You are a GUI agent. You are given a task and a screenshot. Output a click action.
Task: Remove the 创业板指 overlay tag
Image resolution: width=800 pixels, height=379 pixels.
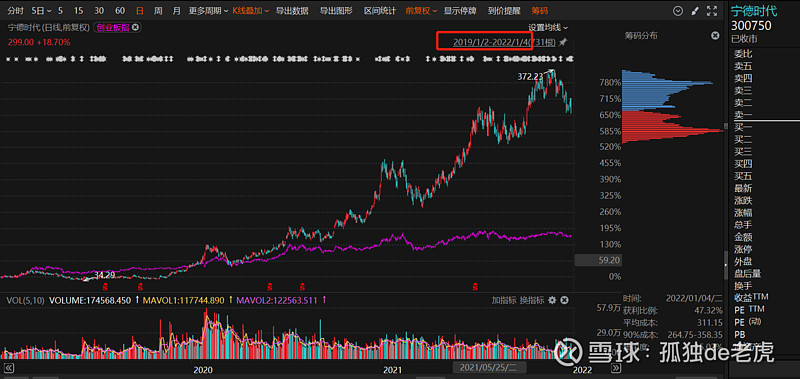point(135,28)
